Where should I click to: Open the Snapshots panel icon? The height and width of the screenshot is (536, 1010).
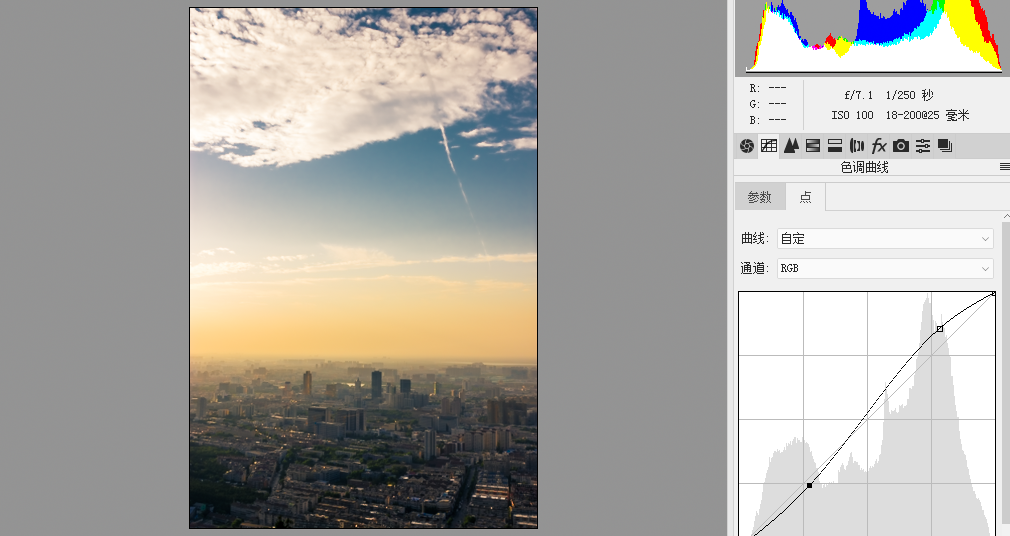click(x=945, y=146)
